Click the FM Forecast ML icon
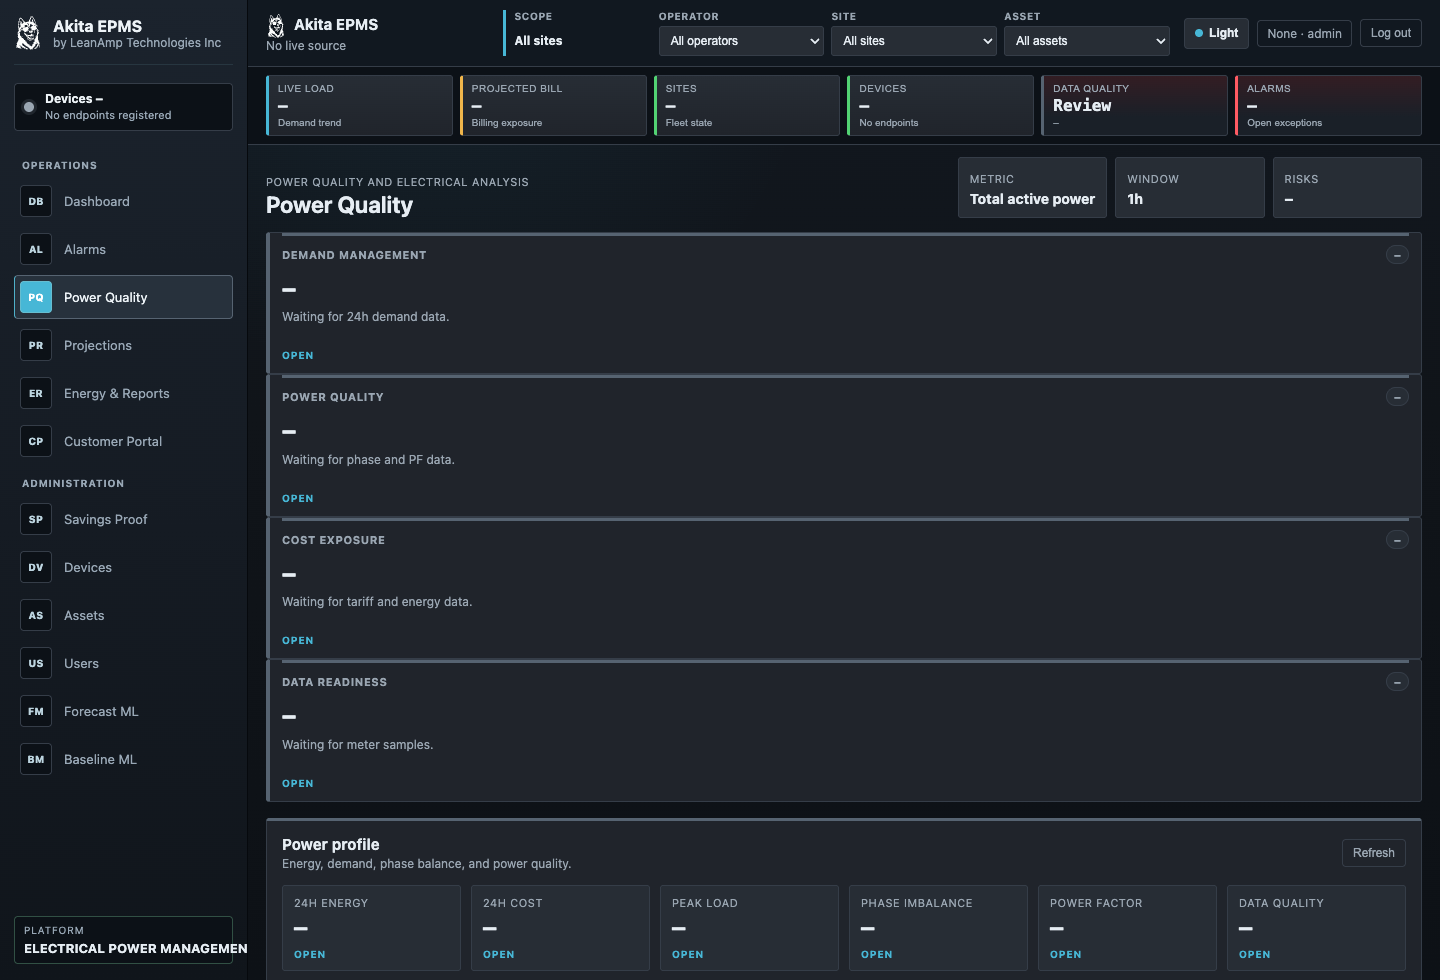Image resolution: width=1440 pixels, height=980 pixels. coord(36,711)
